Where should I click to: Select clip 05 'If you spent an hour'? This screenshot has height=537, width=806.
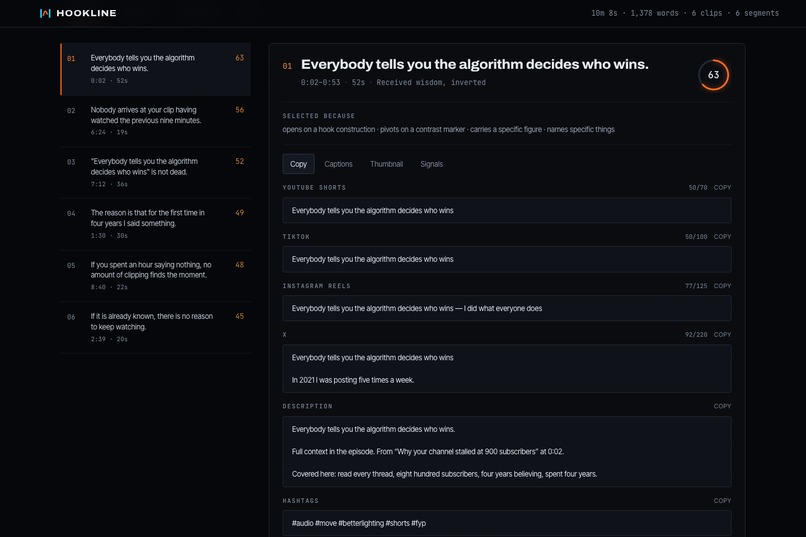155,276
